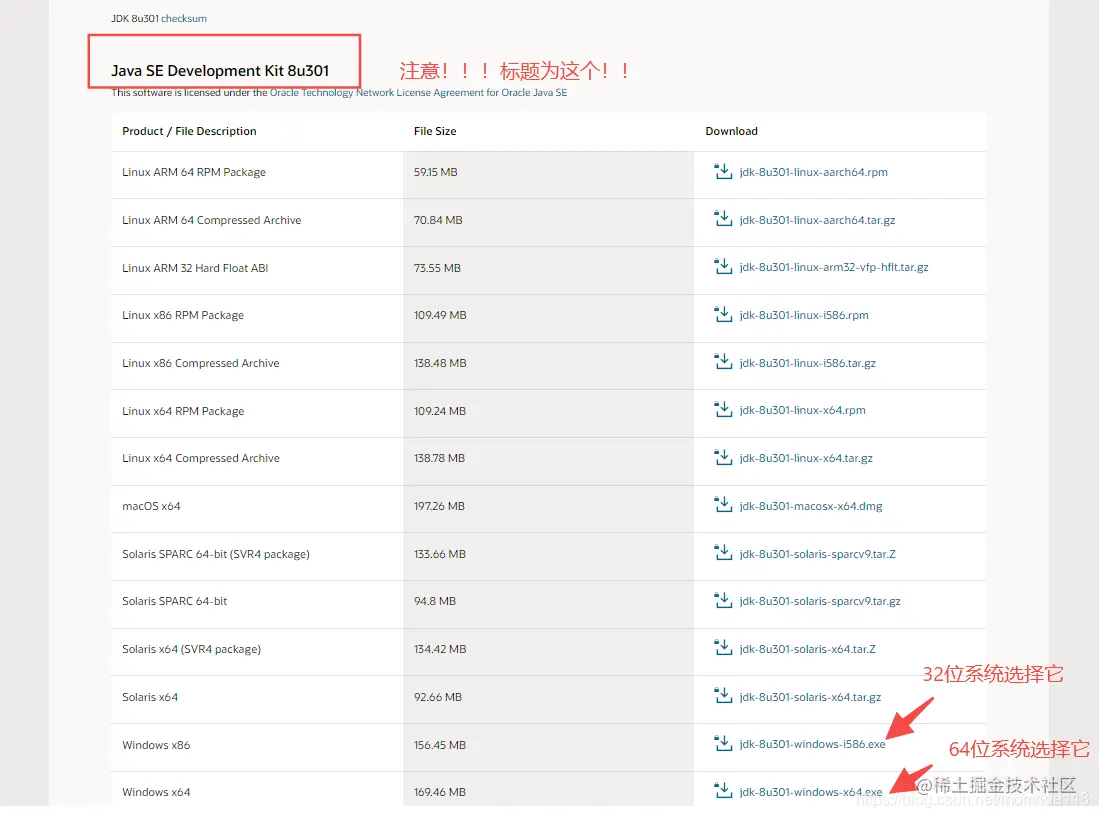Viewport: 1099px width, 818px height.
Task: Select Linux x86 RPM Package text
Action: pos(183,315)
